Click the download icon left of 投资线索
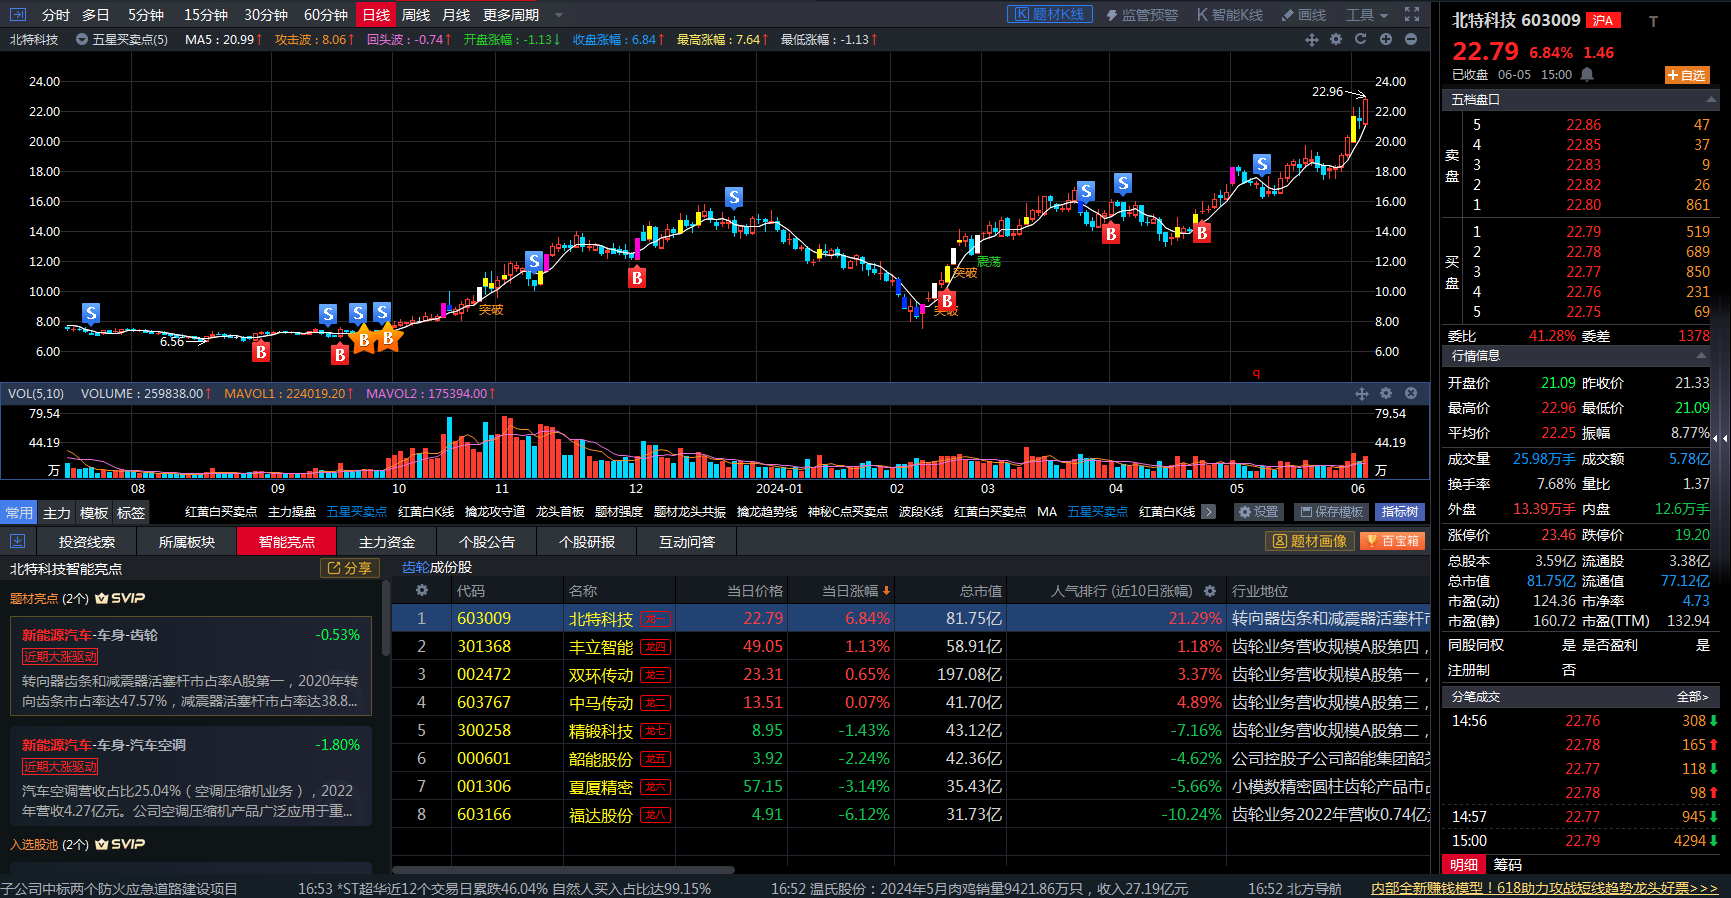Screen dimensions: 1731x898 [x=17, y=541]
